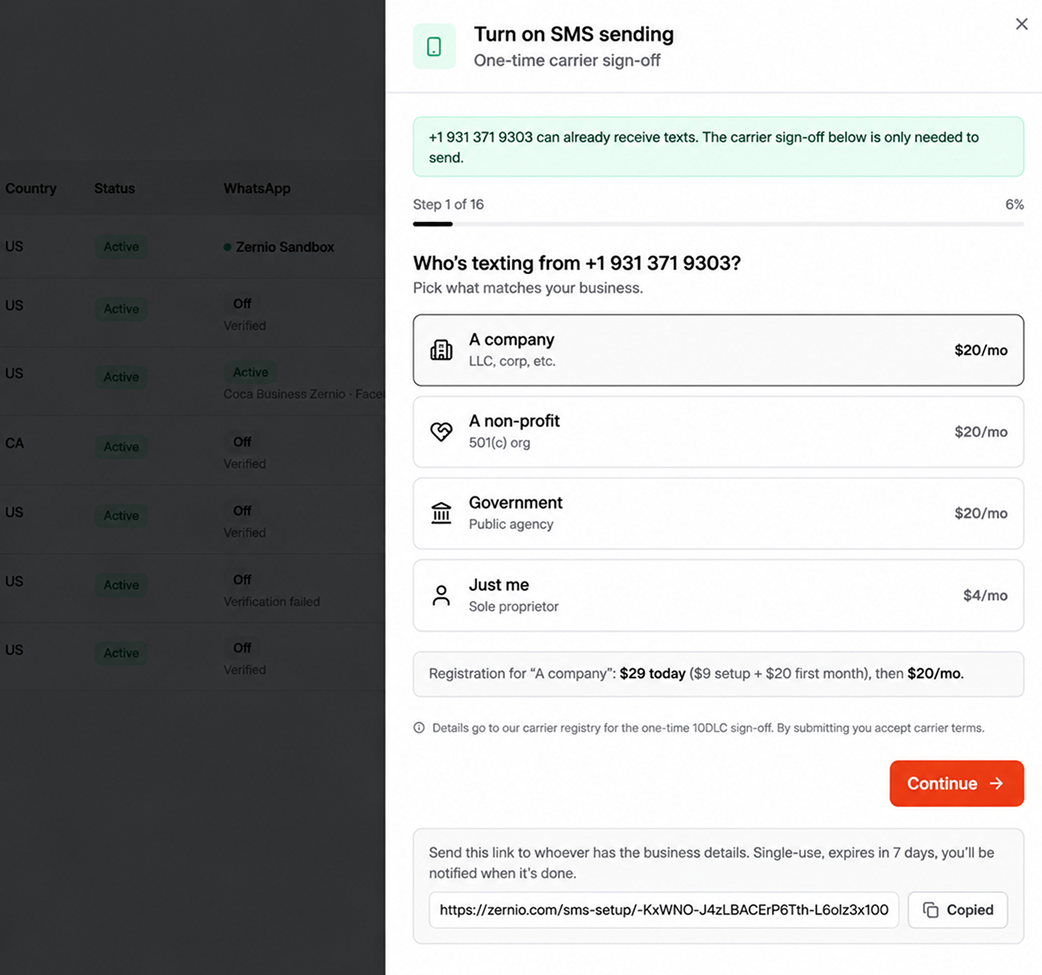Click the "One-time carrier sign-off" subtitle

click(567, 60)
